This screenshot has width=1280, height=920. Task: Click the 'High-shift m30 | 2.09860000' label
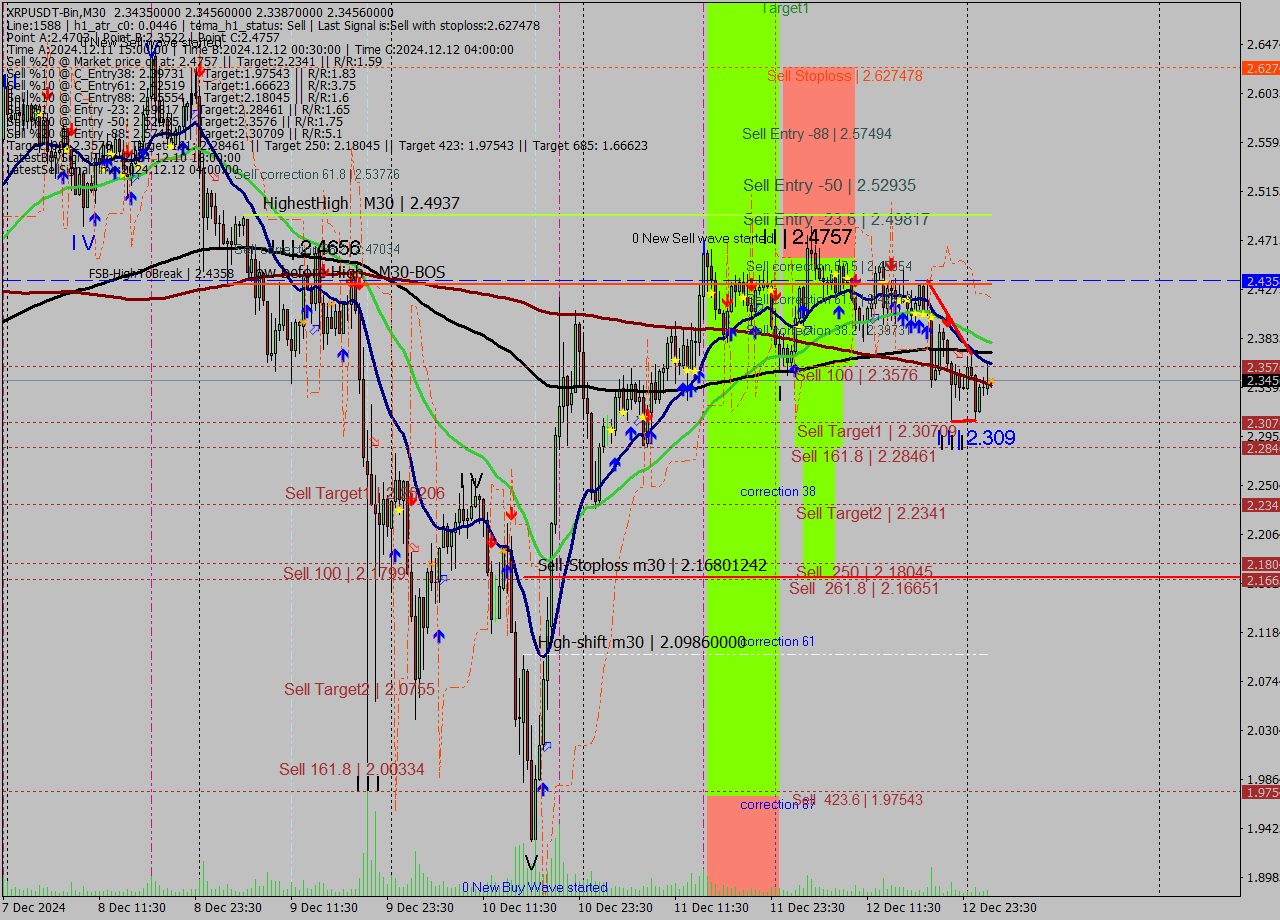click(642, 642)
